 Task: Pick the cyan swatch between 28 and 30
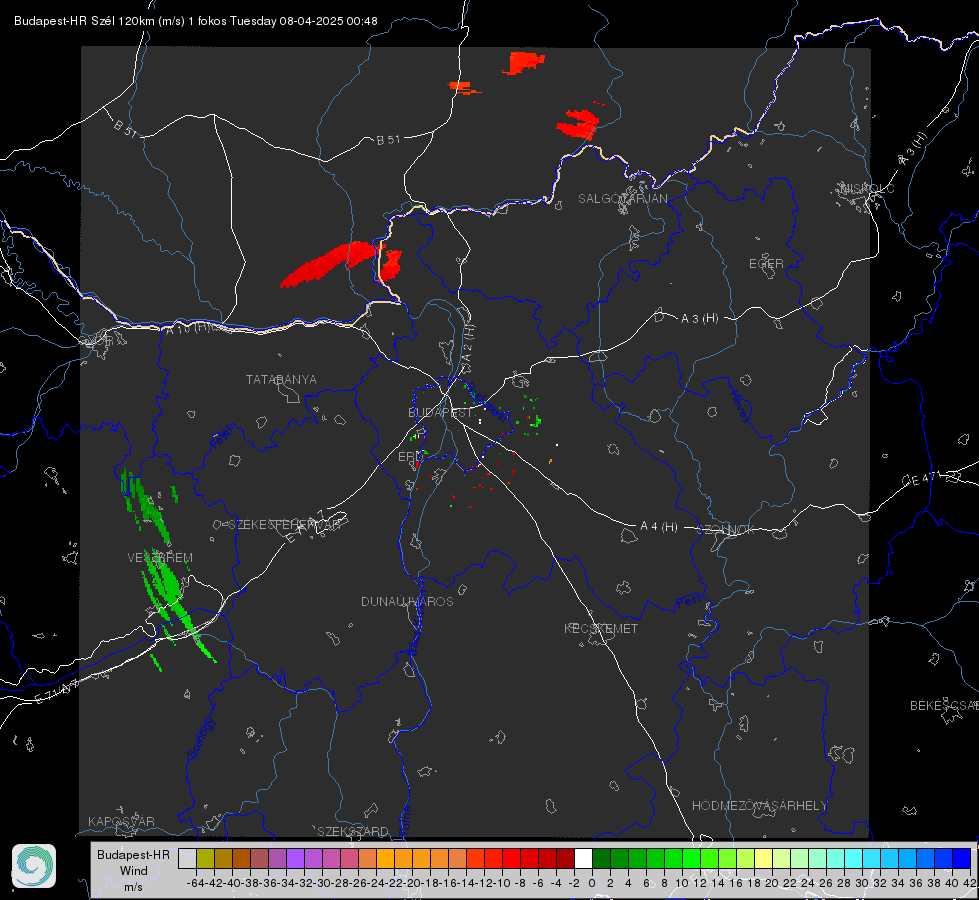click(853, 858)
